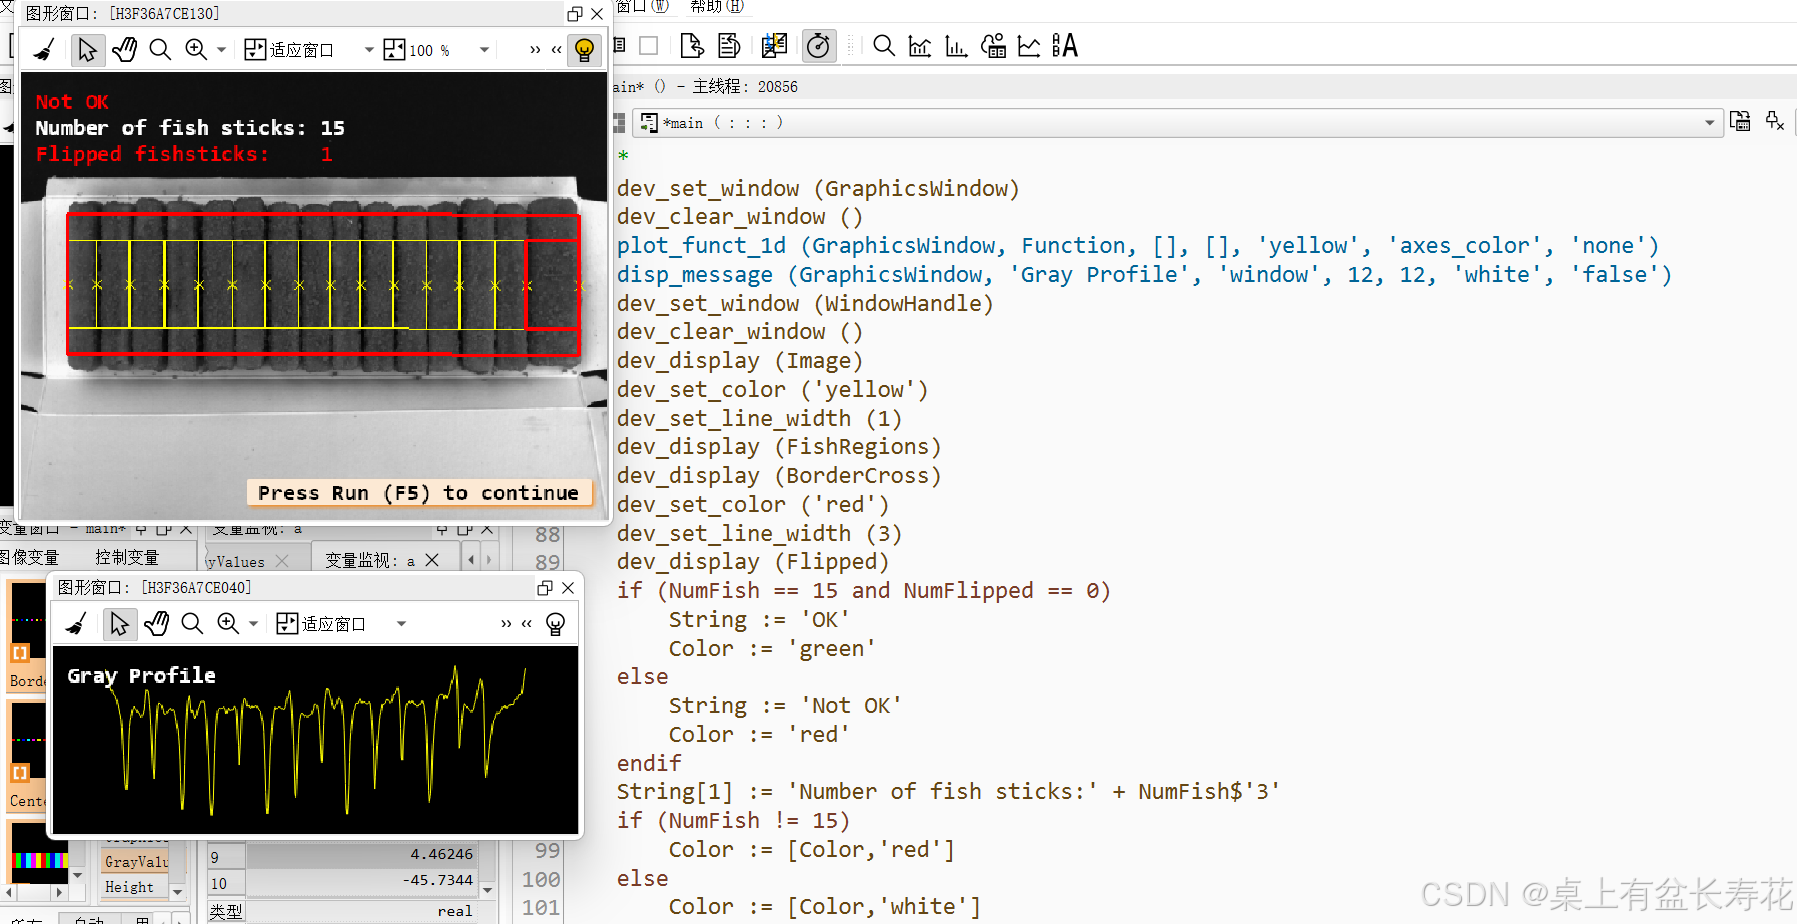Pick the magnifier tool in Gray Profile window
Image resolution: width=1797 pixels, height=924 pixels.
pyautogui.click(x=192, y=624)
